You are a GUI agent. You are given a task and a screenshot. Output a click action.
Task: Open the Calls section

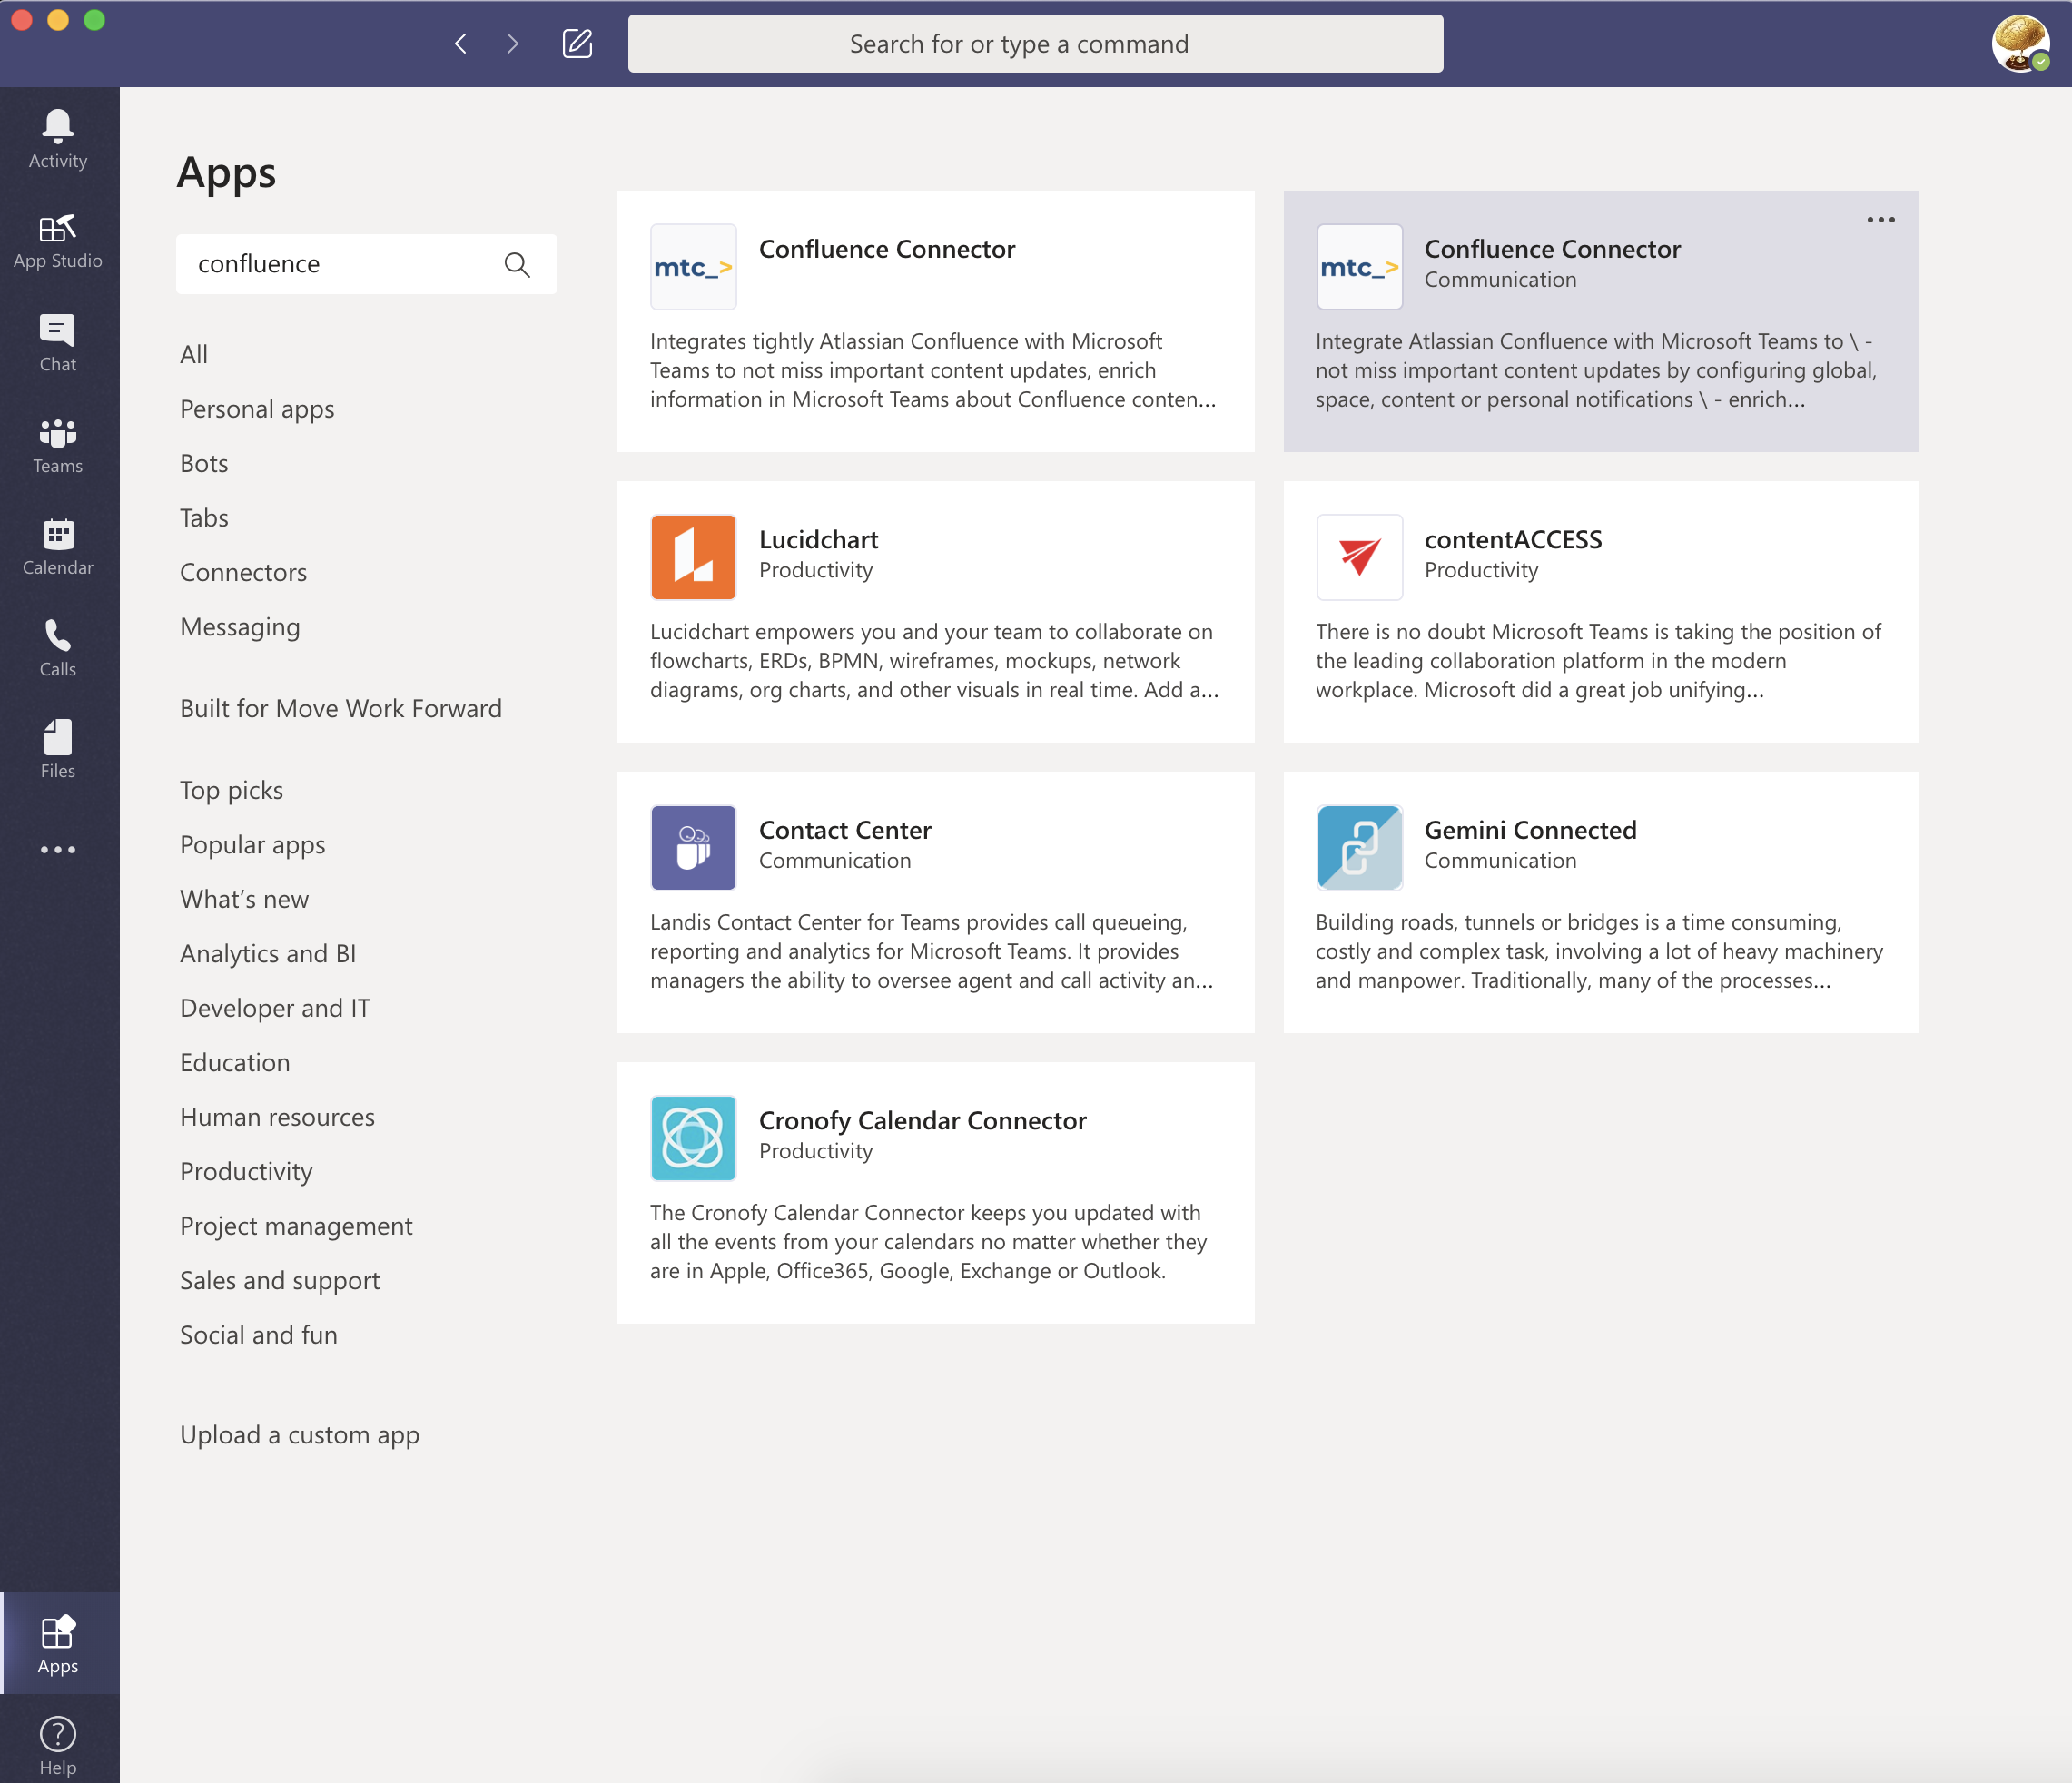pos(57,648)
